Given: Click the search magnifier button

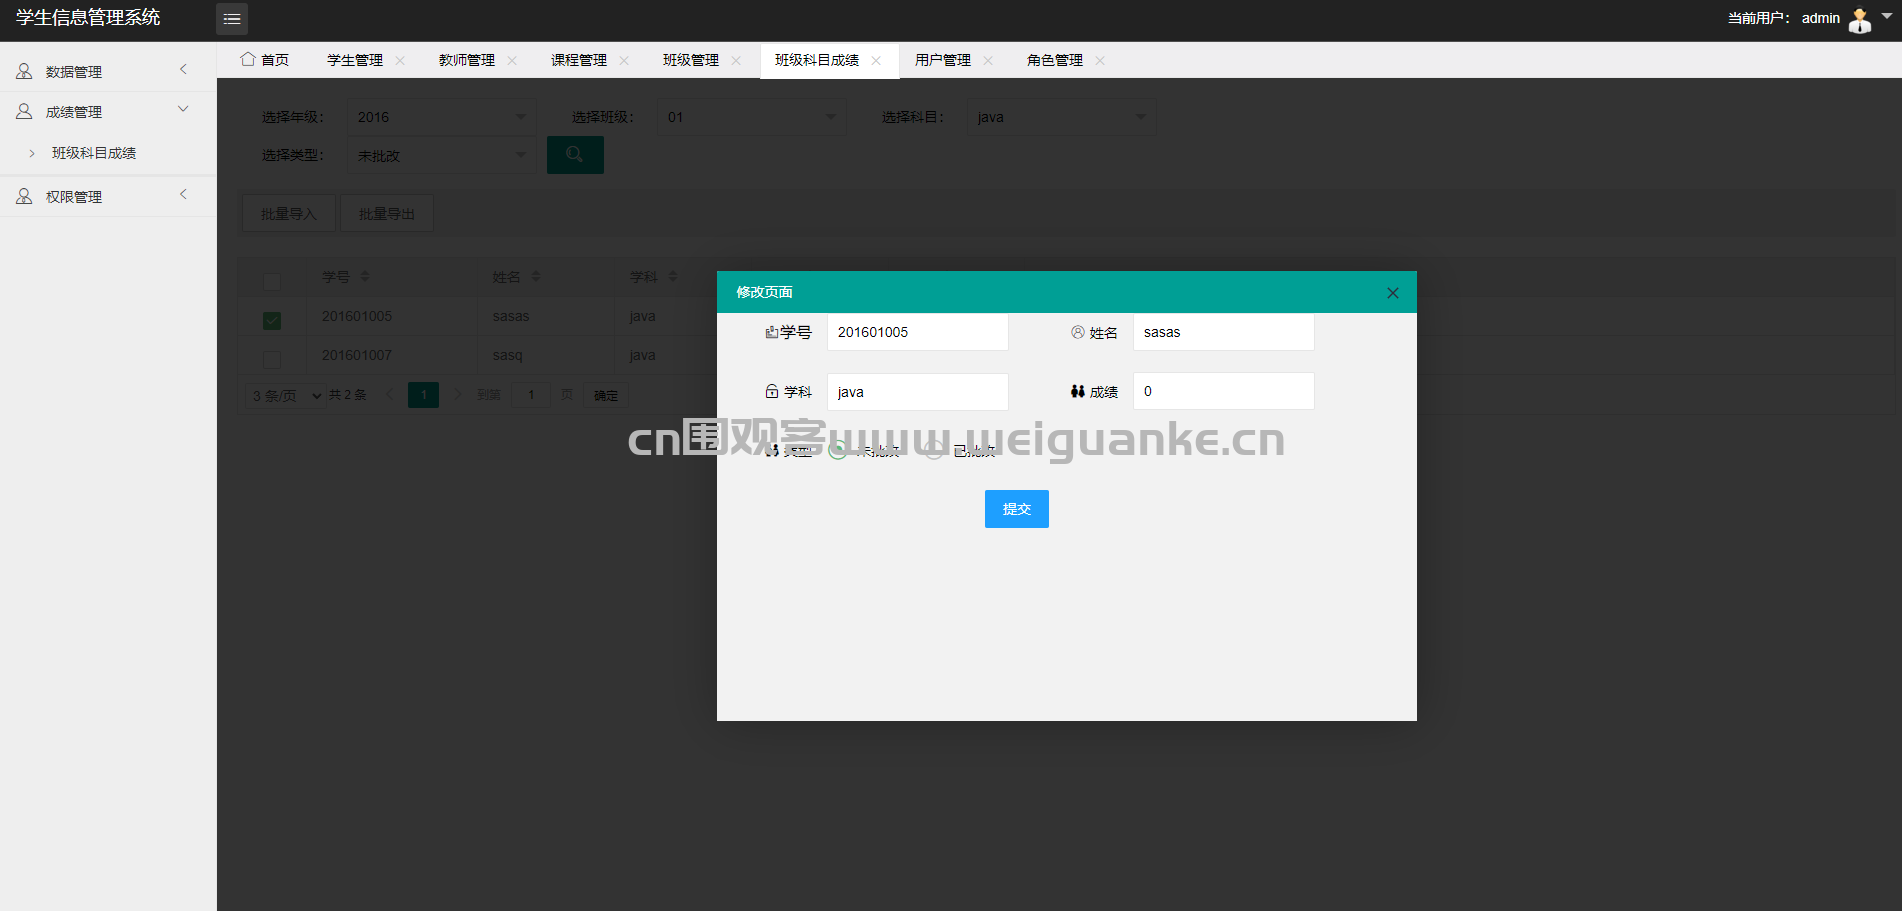Looking at the screenshot, I should click(575, 155).
